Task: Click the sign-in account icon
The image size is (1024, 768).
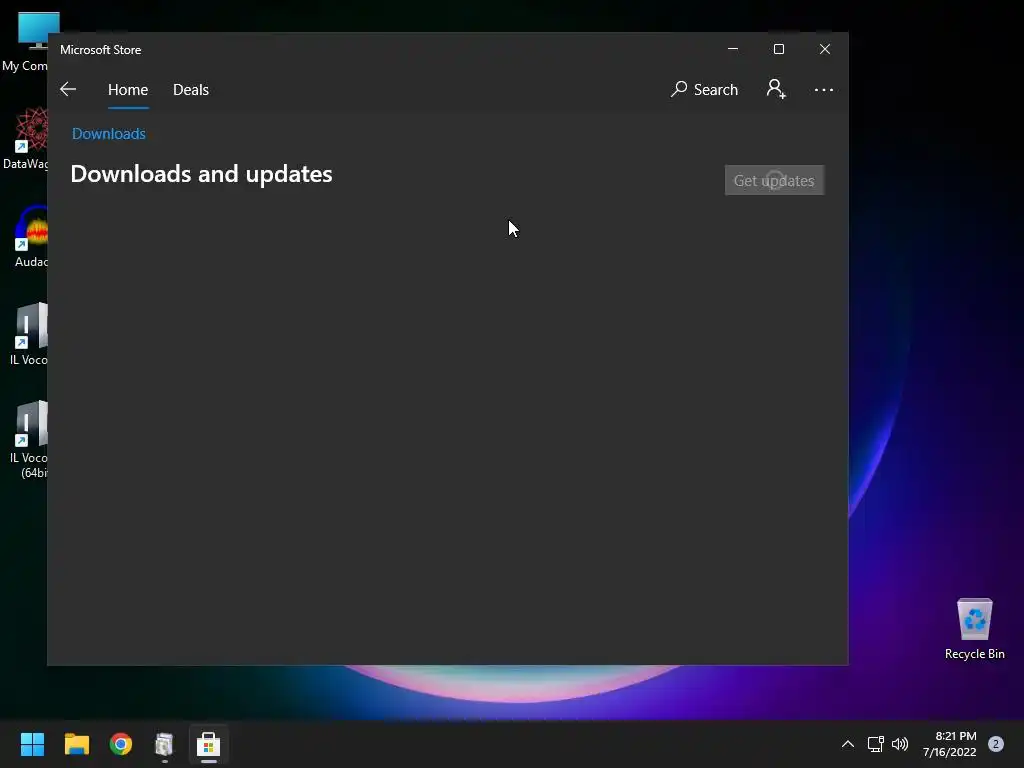Action: [x=776, y=89]
